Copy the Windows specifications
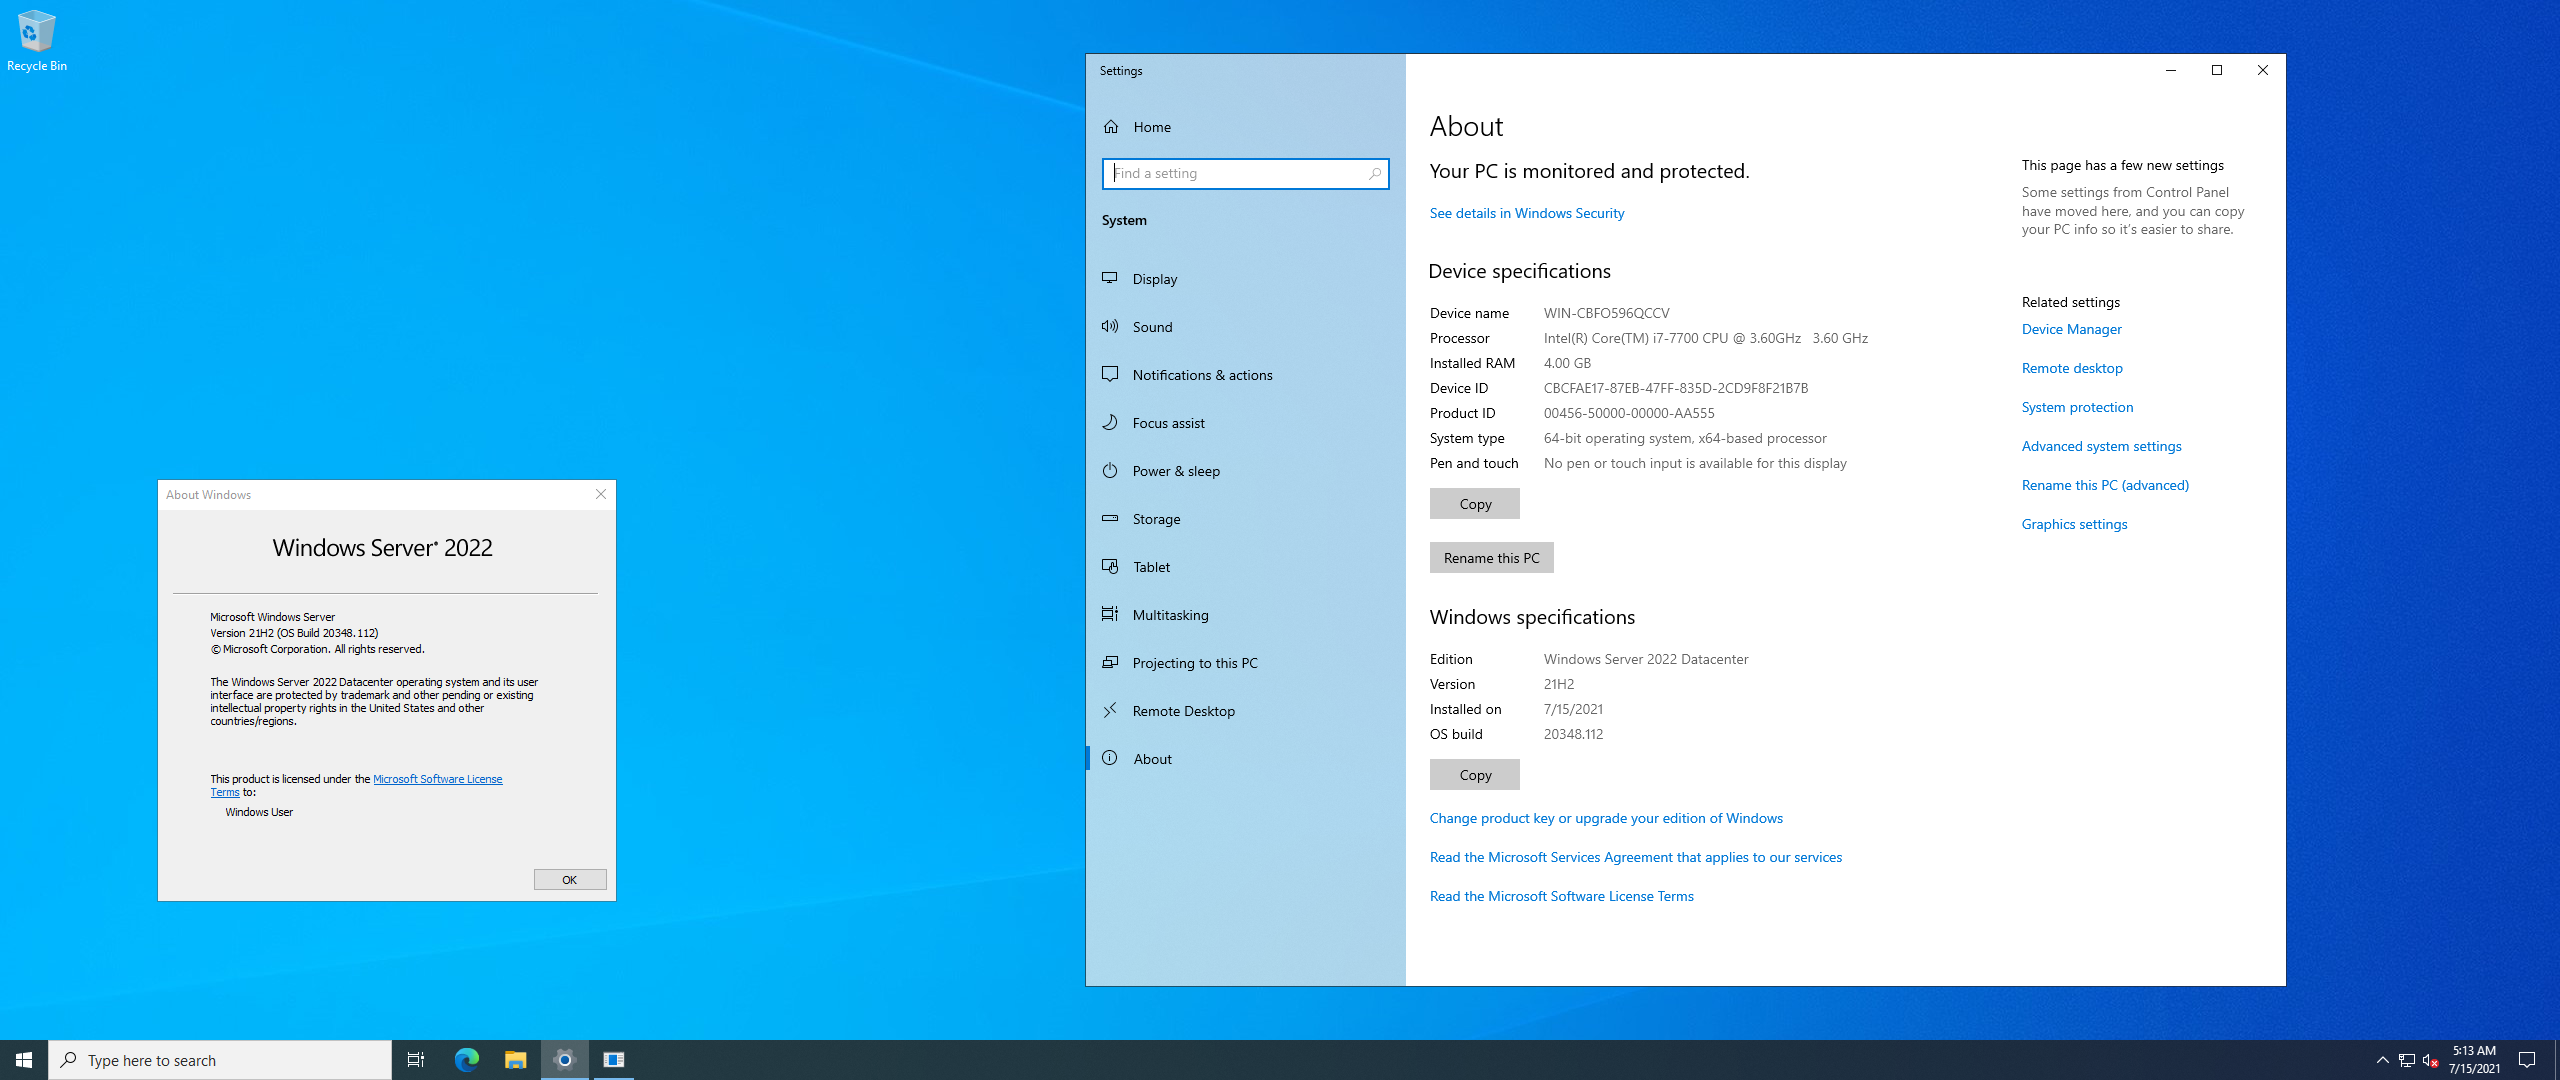 1475,775
